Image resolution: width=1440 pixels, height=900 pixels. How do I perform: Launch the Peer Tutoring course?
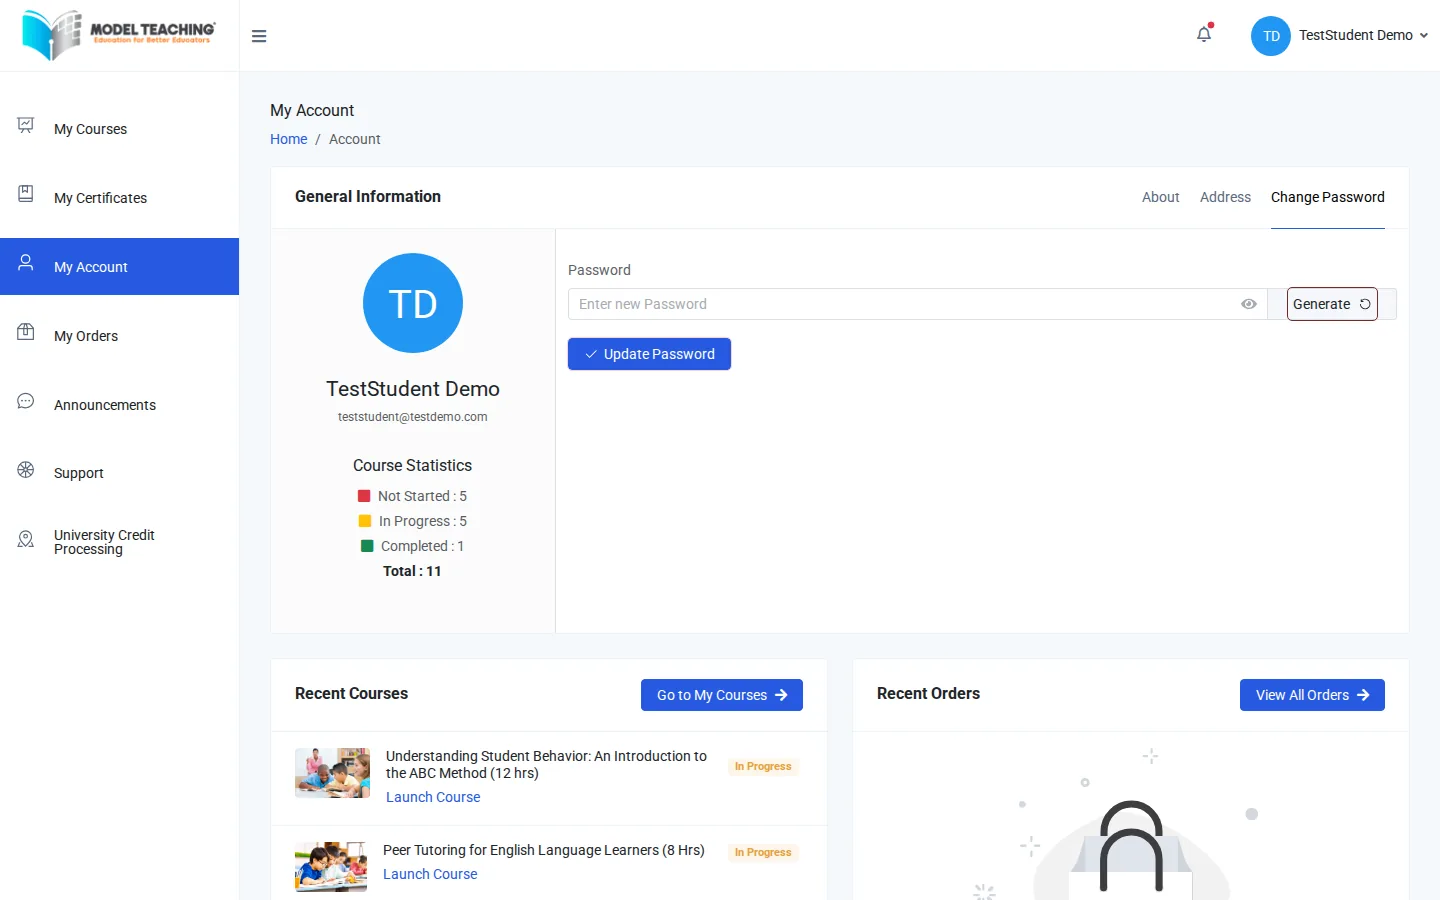(430, 874)
